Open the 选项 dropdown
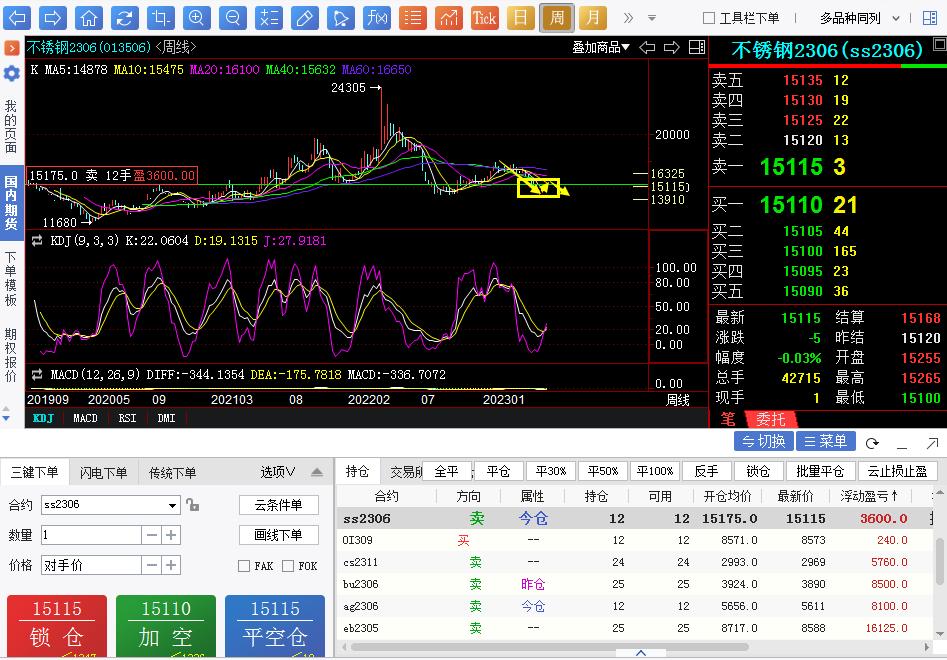The width and height of the screenshot is (947, 660). point(278,472)
